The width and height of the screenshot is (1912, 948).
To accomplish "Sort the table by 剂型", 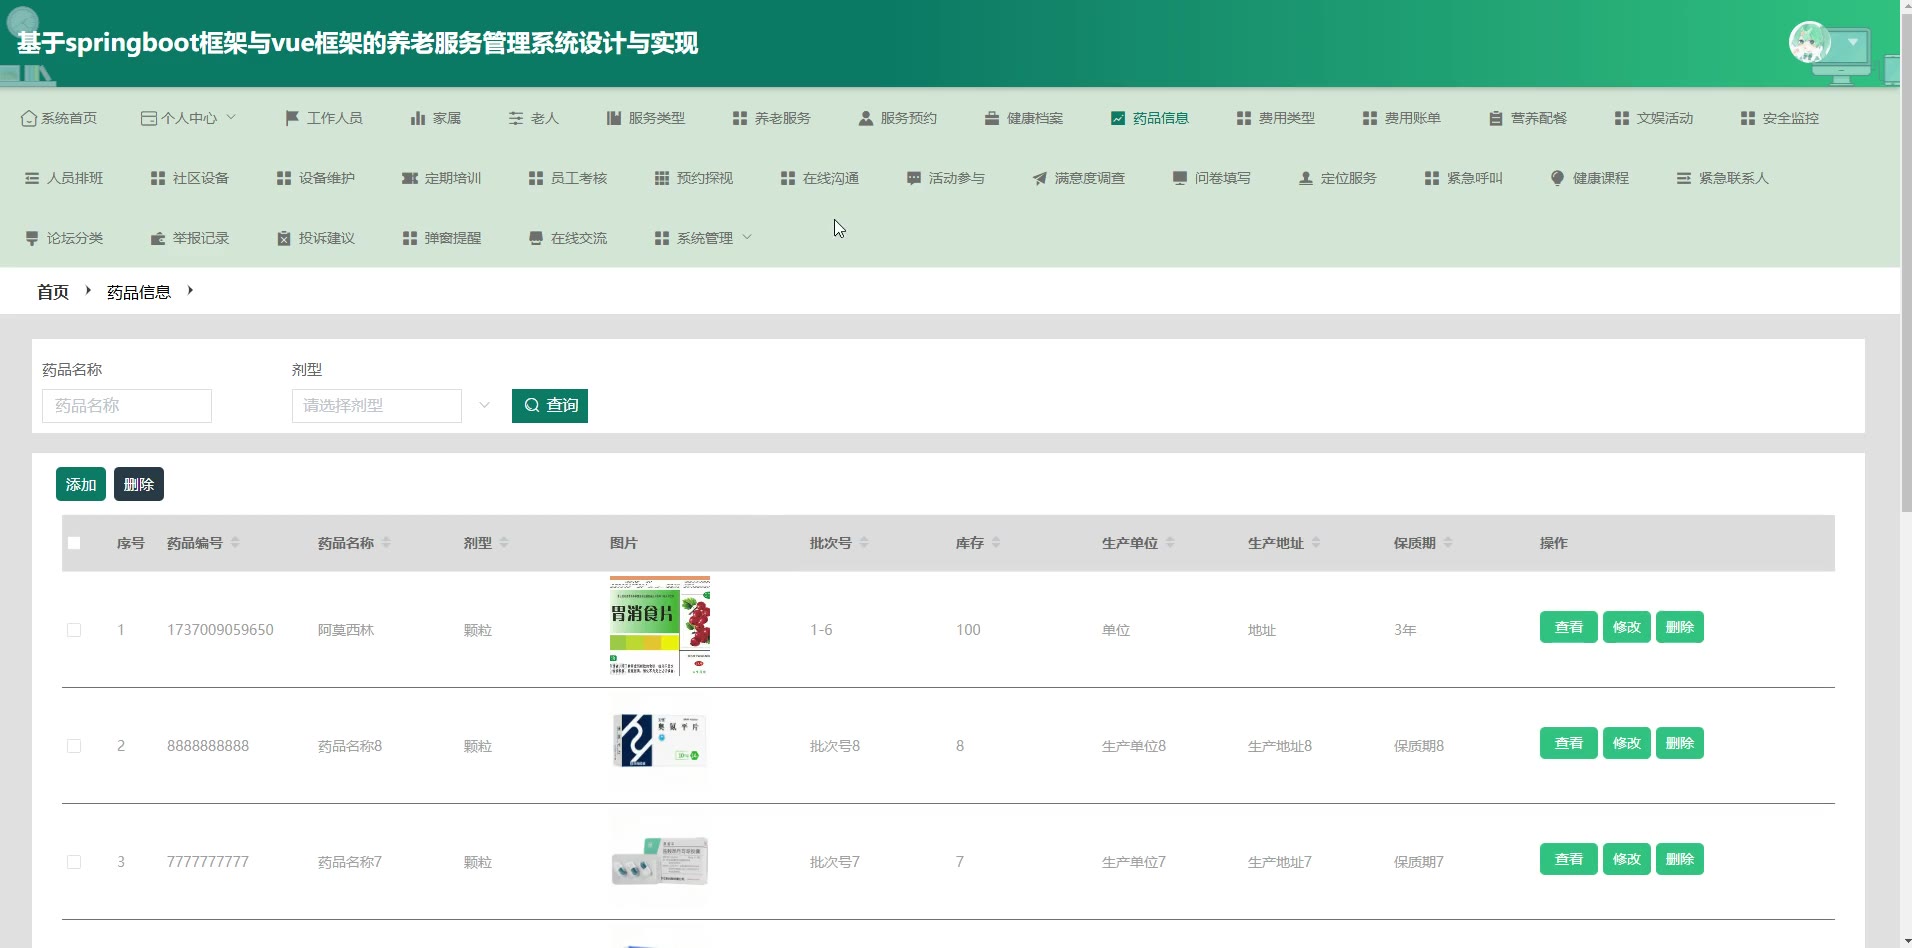I will pyautogui.click(x=504, y=543).
